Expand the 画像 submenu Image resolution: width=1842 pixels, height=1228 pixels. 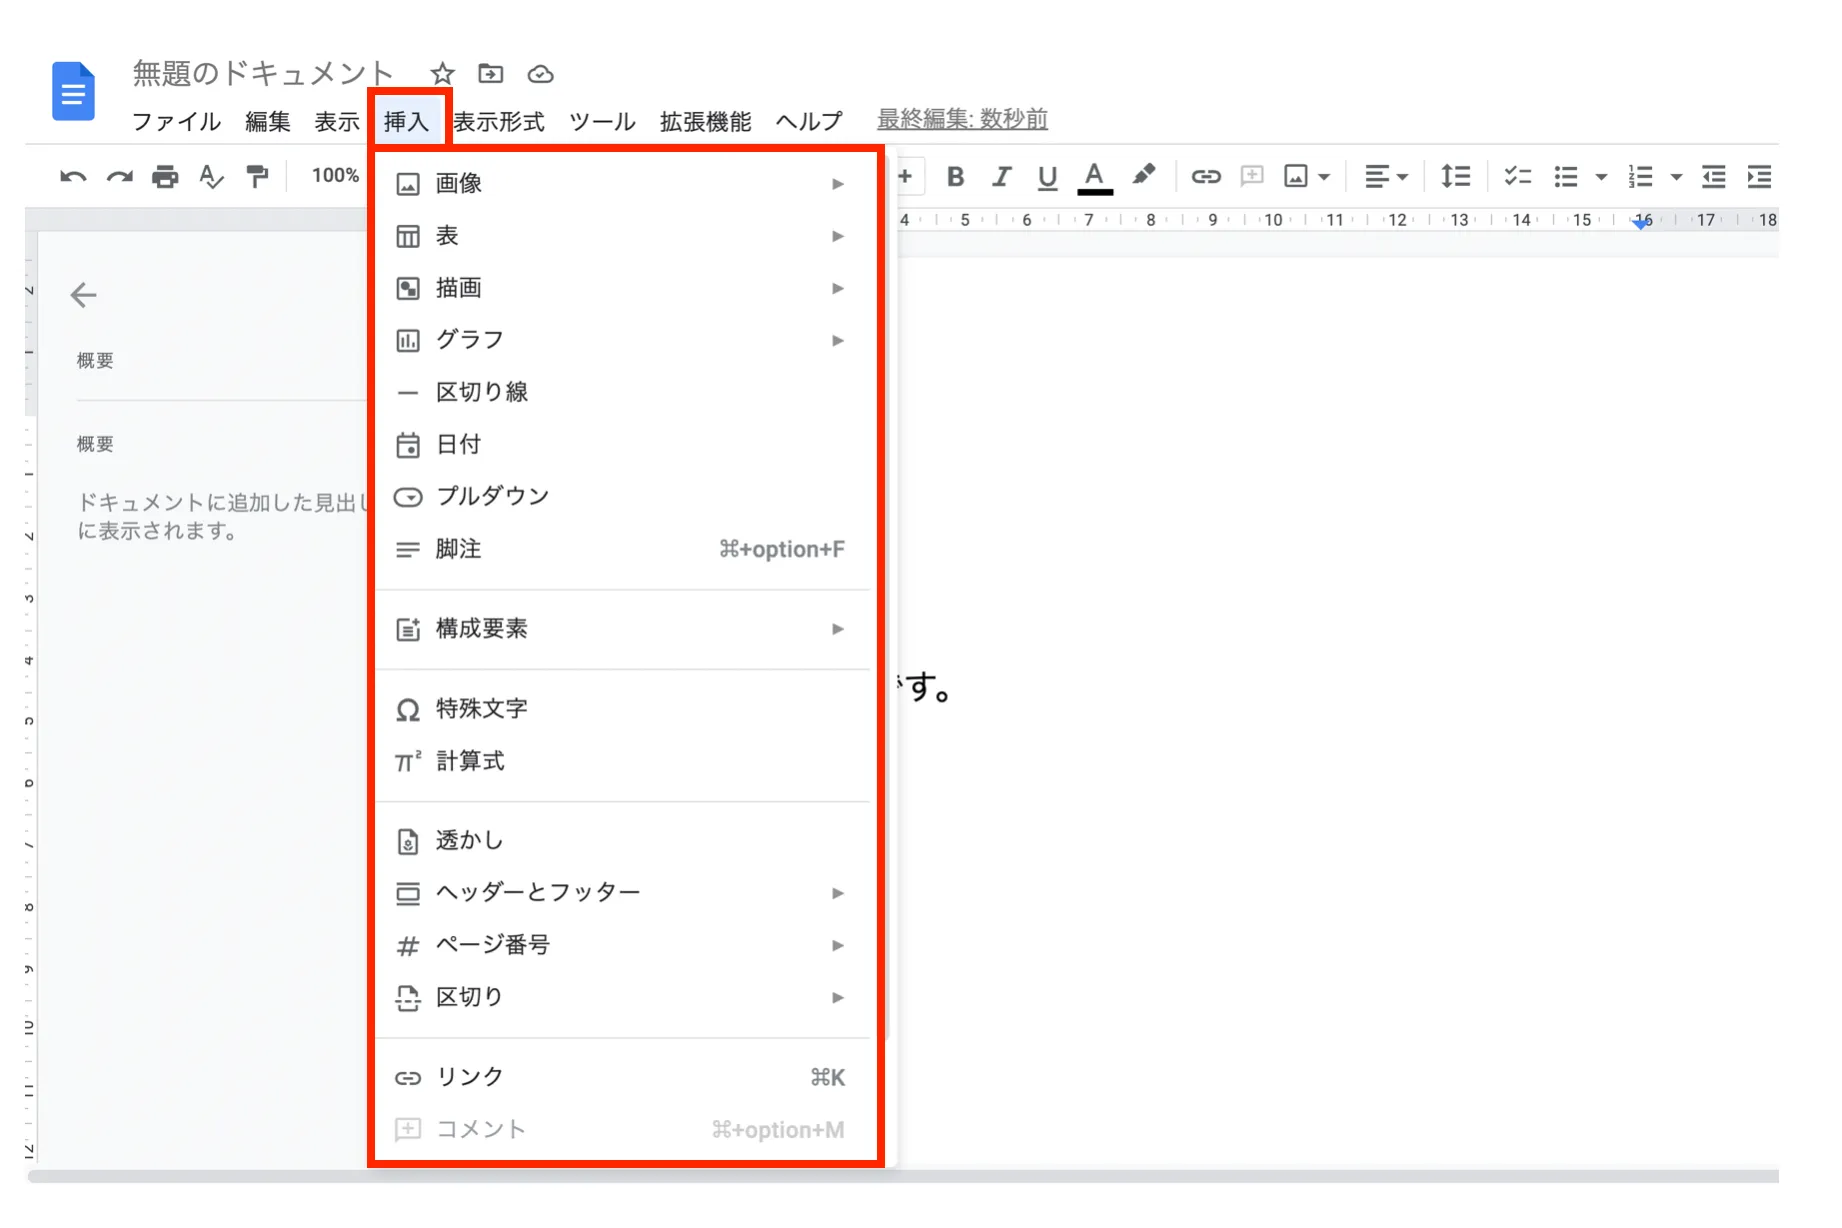coord(622,184)
